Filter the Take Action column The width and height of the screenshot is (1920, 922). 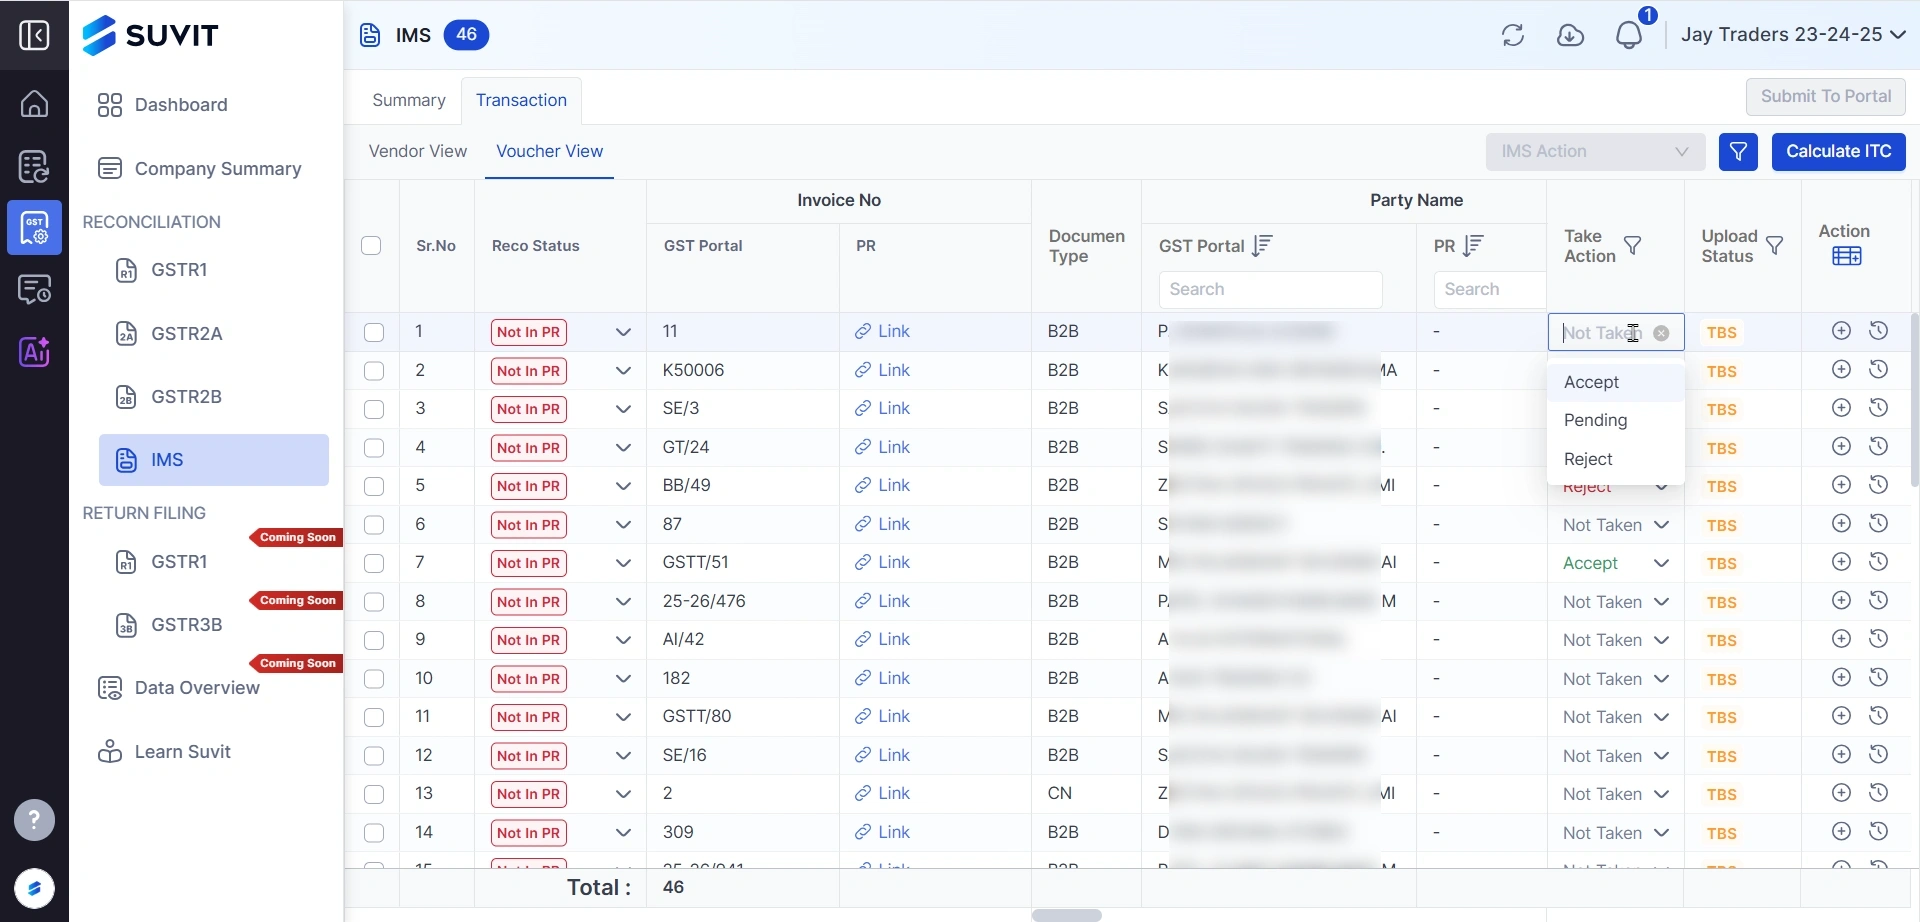tap(1633, 245)
